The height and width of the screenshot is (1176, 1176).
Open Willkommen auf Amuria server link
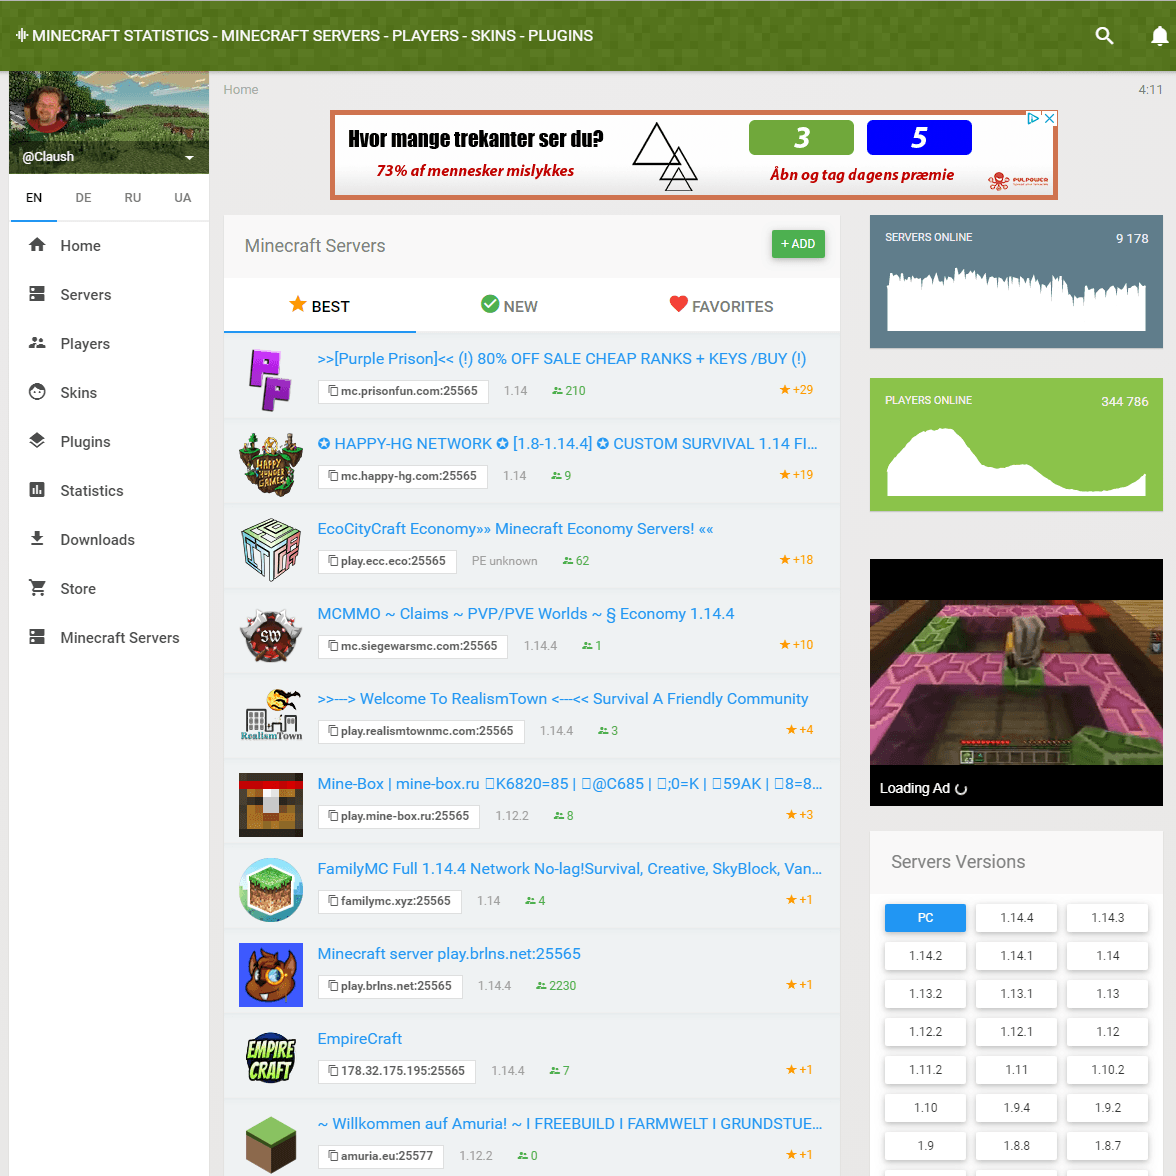[569, 1124]
